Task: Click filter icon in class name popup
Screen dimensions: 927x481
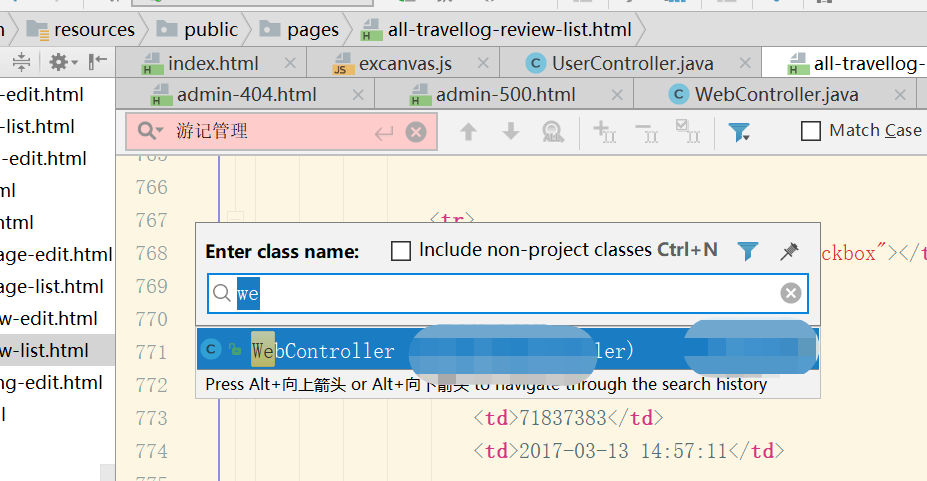Action: click(748, 251)
